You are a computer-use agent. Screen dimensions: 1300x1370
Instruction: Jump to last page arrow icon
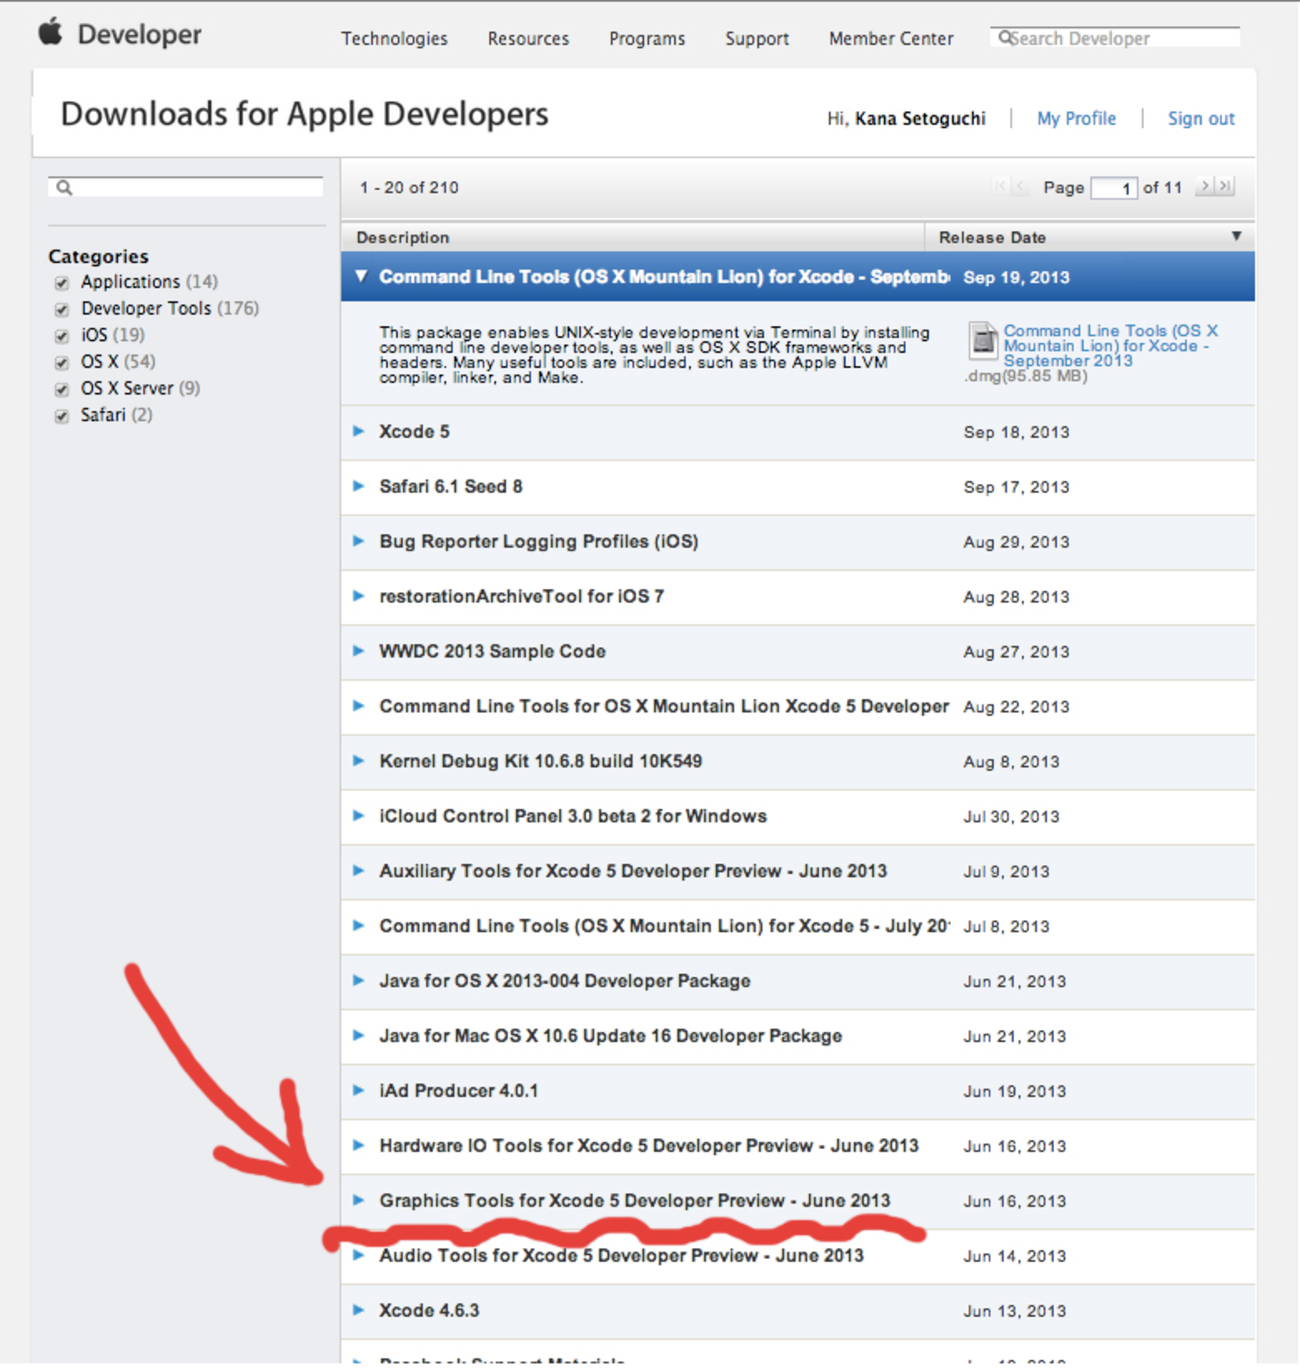pyautogui.click(x=1225, y=186)
